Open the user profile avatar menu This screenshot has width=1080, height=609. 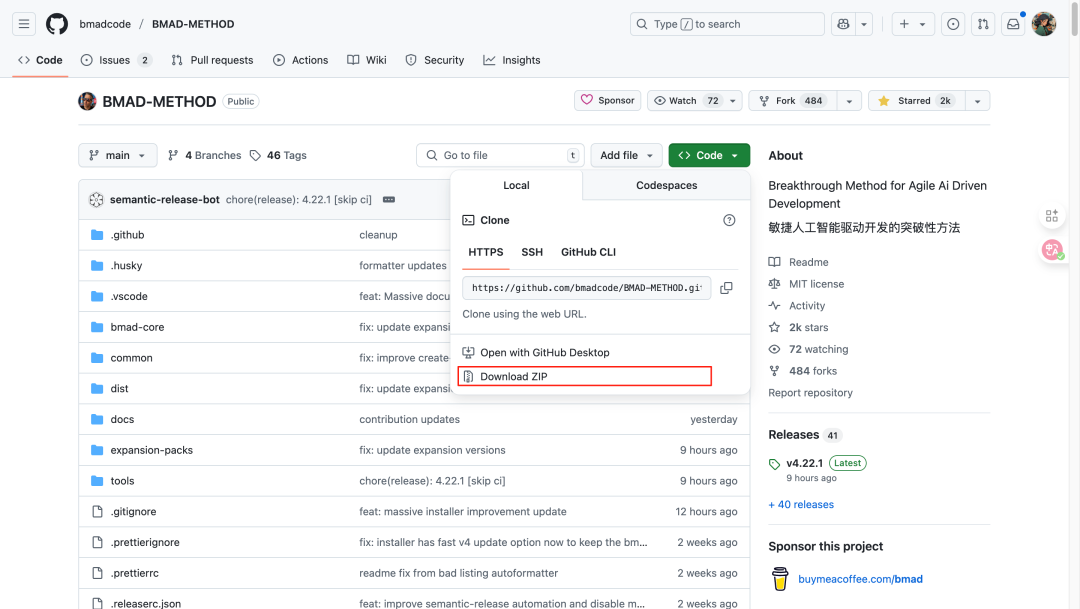pos(1043,24)
